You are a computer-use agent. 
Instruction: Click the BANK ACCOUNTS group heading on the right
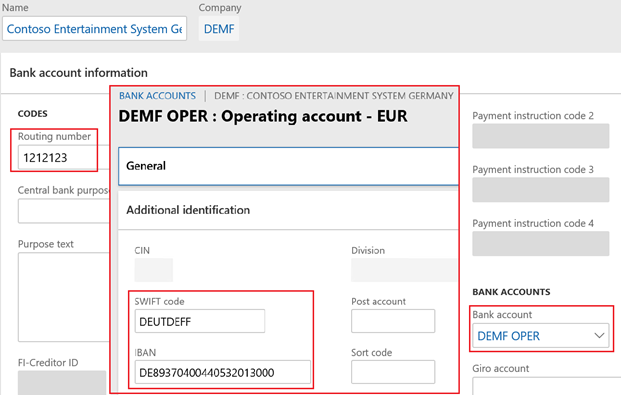point(511,292)
